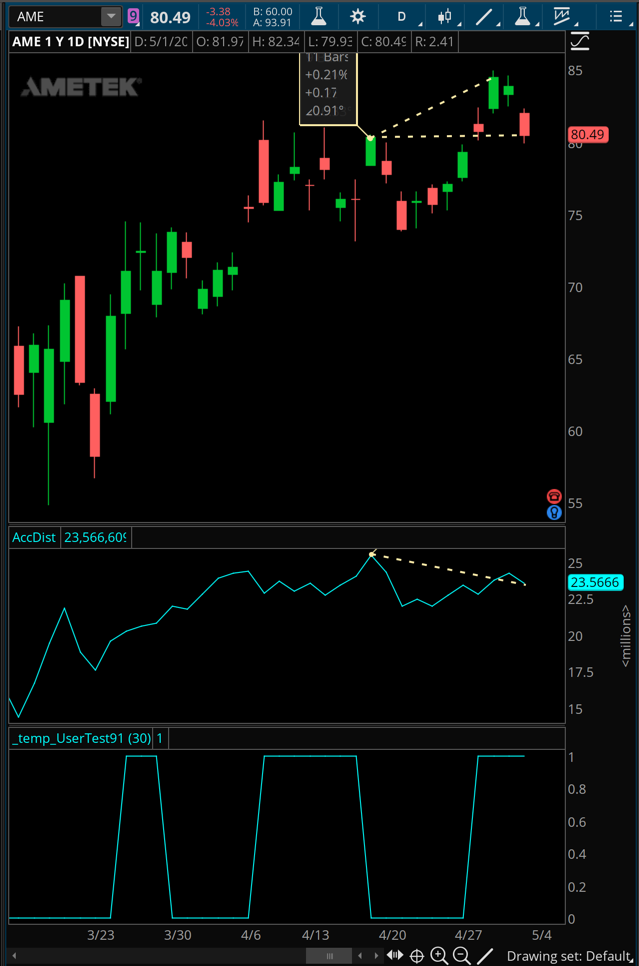Click the AccDist value 23,566,609
Image resolution: width=639 pixels, height=966 pixels.
pyautogui.click(x=96, y=537)
